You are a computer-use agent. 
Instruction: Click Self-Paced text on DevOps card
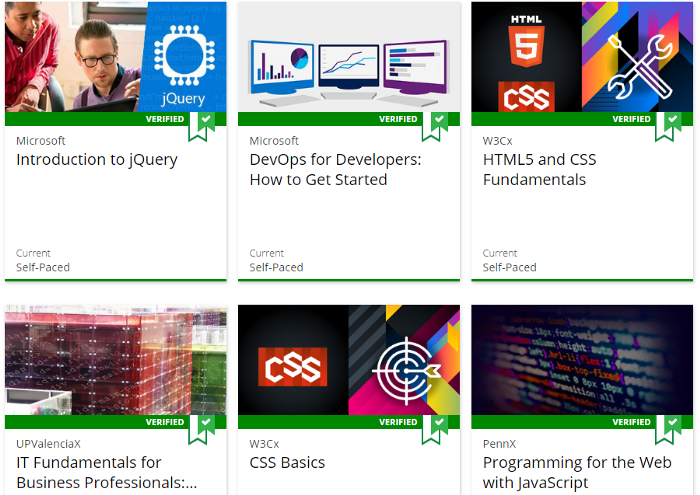point(276,267)
